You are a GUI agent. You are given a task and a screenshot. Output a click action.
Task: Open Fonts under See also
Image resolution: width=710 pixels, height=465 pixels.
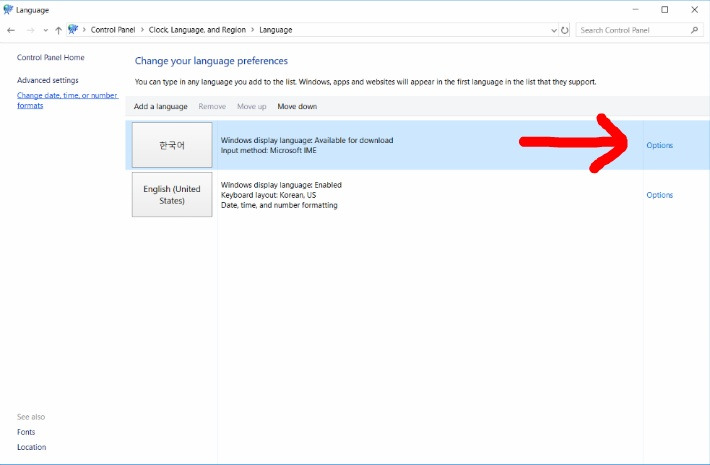(26, 432)
